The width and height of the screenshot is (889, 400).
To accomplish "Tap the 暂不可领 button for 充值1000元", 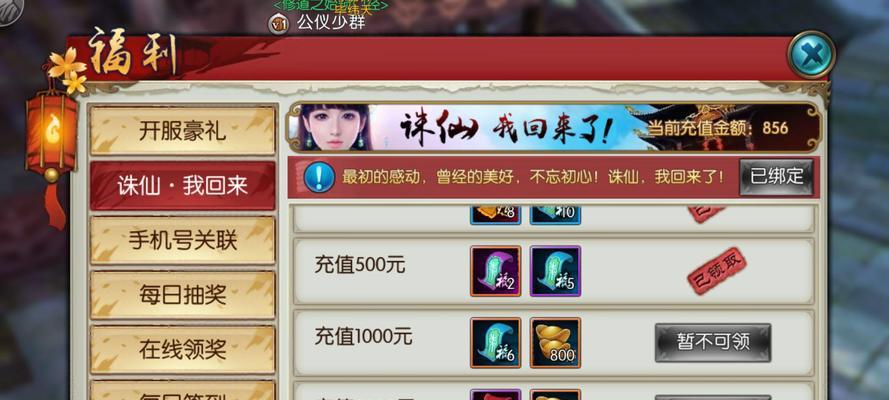I will [x=713, y=342].
